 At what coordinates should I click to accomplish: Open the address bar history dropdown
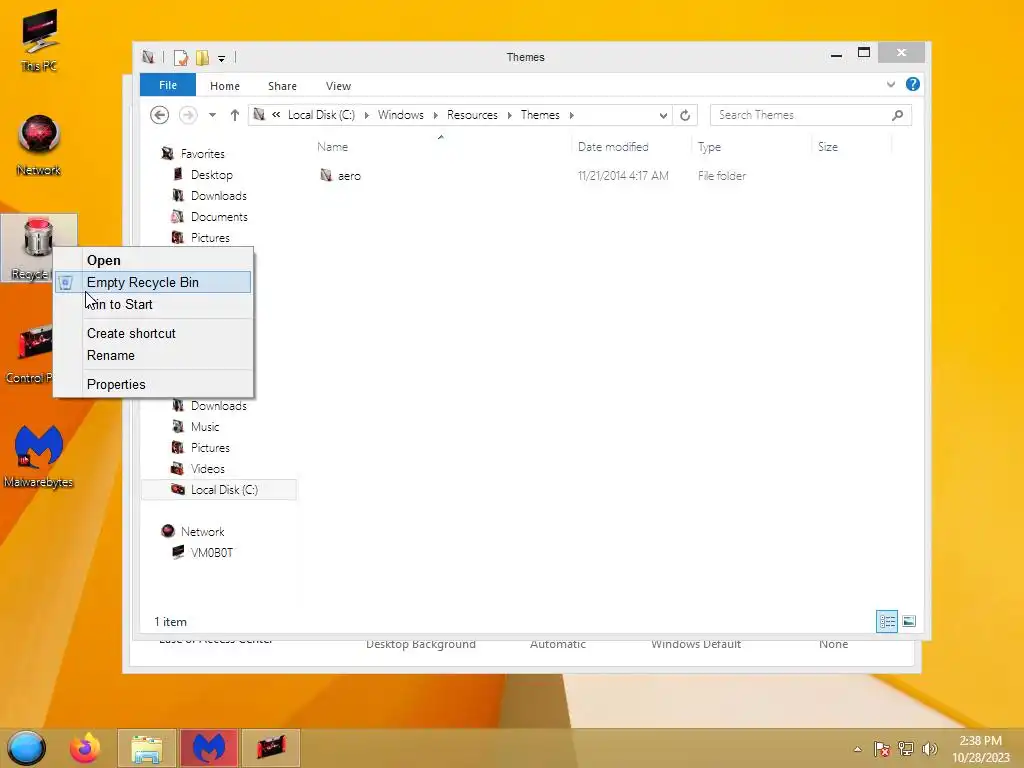coord(663,116)
